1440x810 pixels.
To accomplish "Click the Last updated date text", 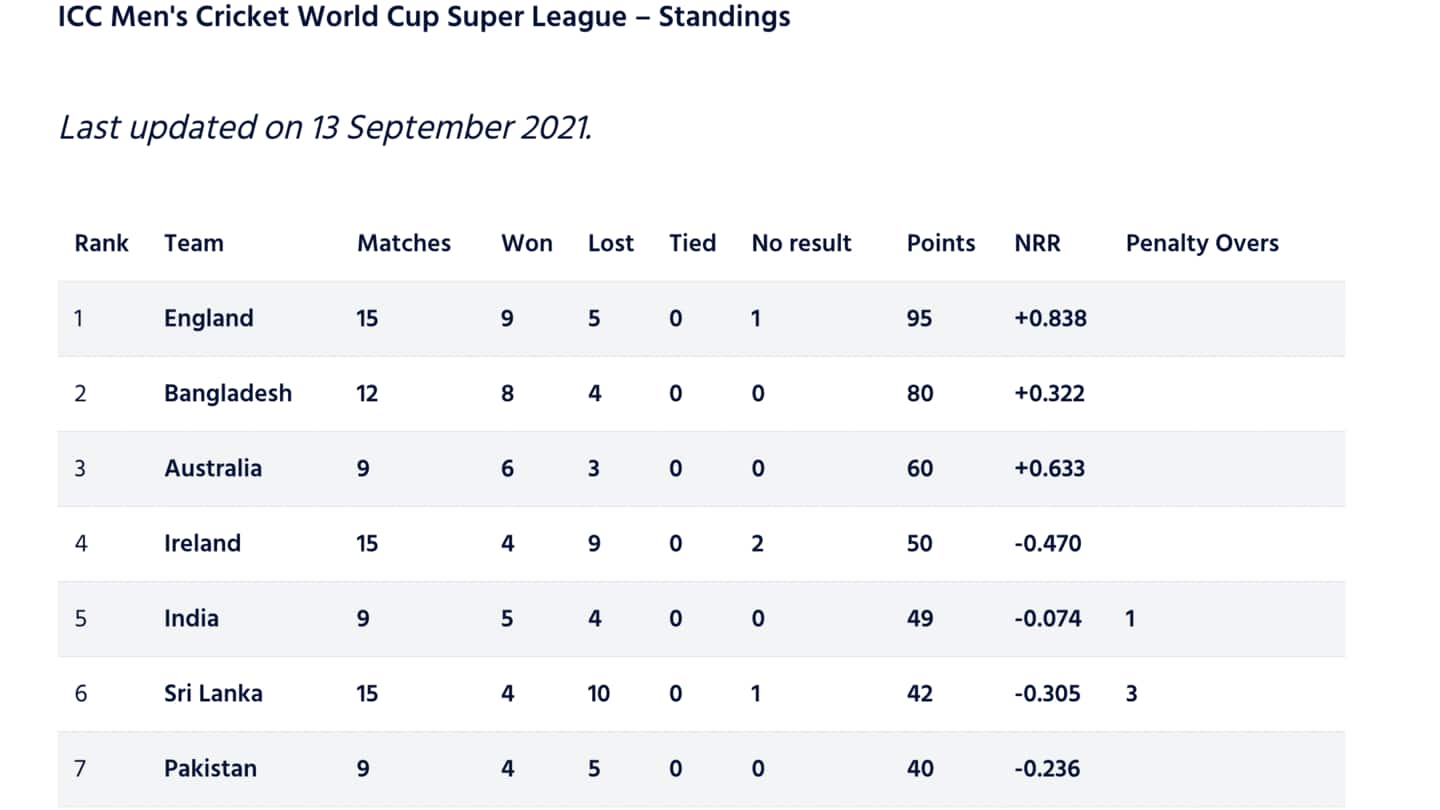I will (x=326, y=127).
